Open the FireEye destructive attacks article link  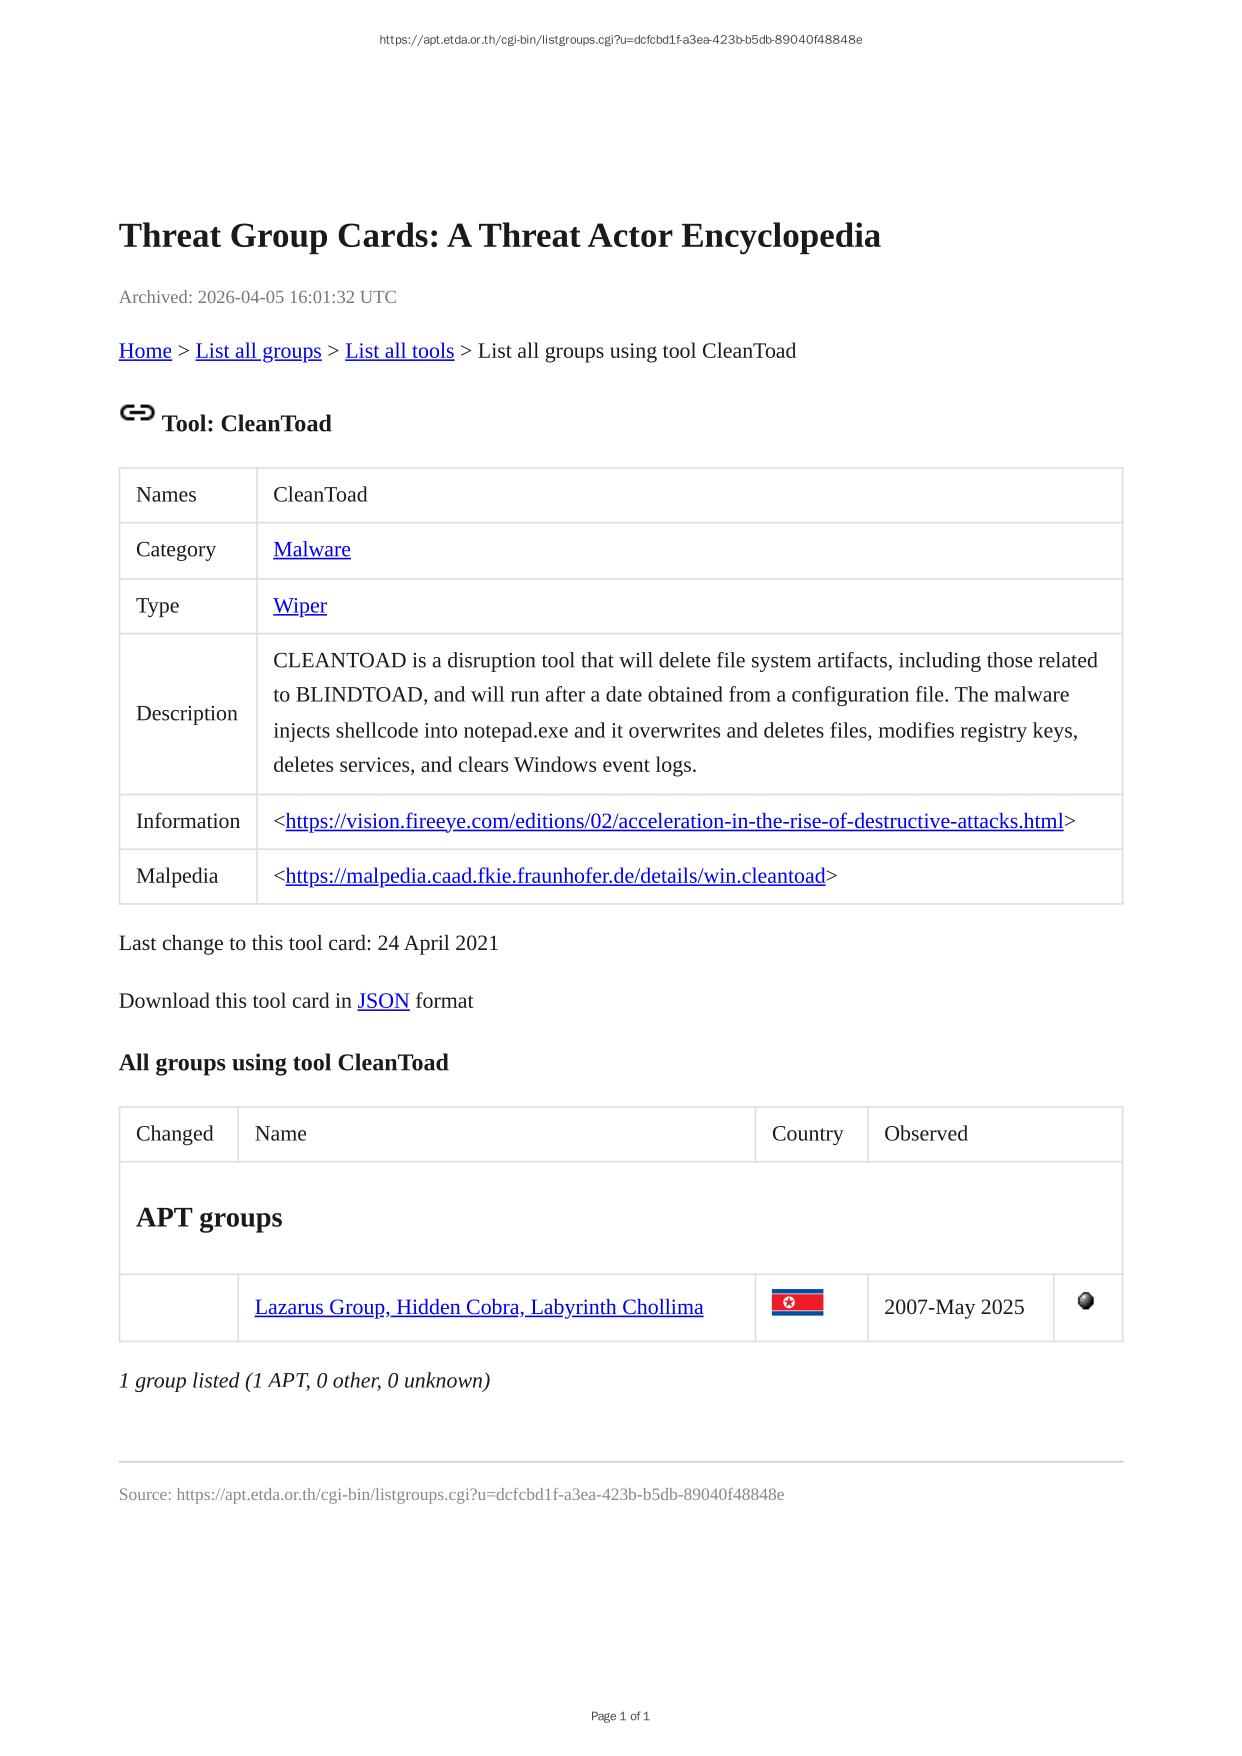[x=674, y=821]
